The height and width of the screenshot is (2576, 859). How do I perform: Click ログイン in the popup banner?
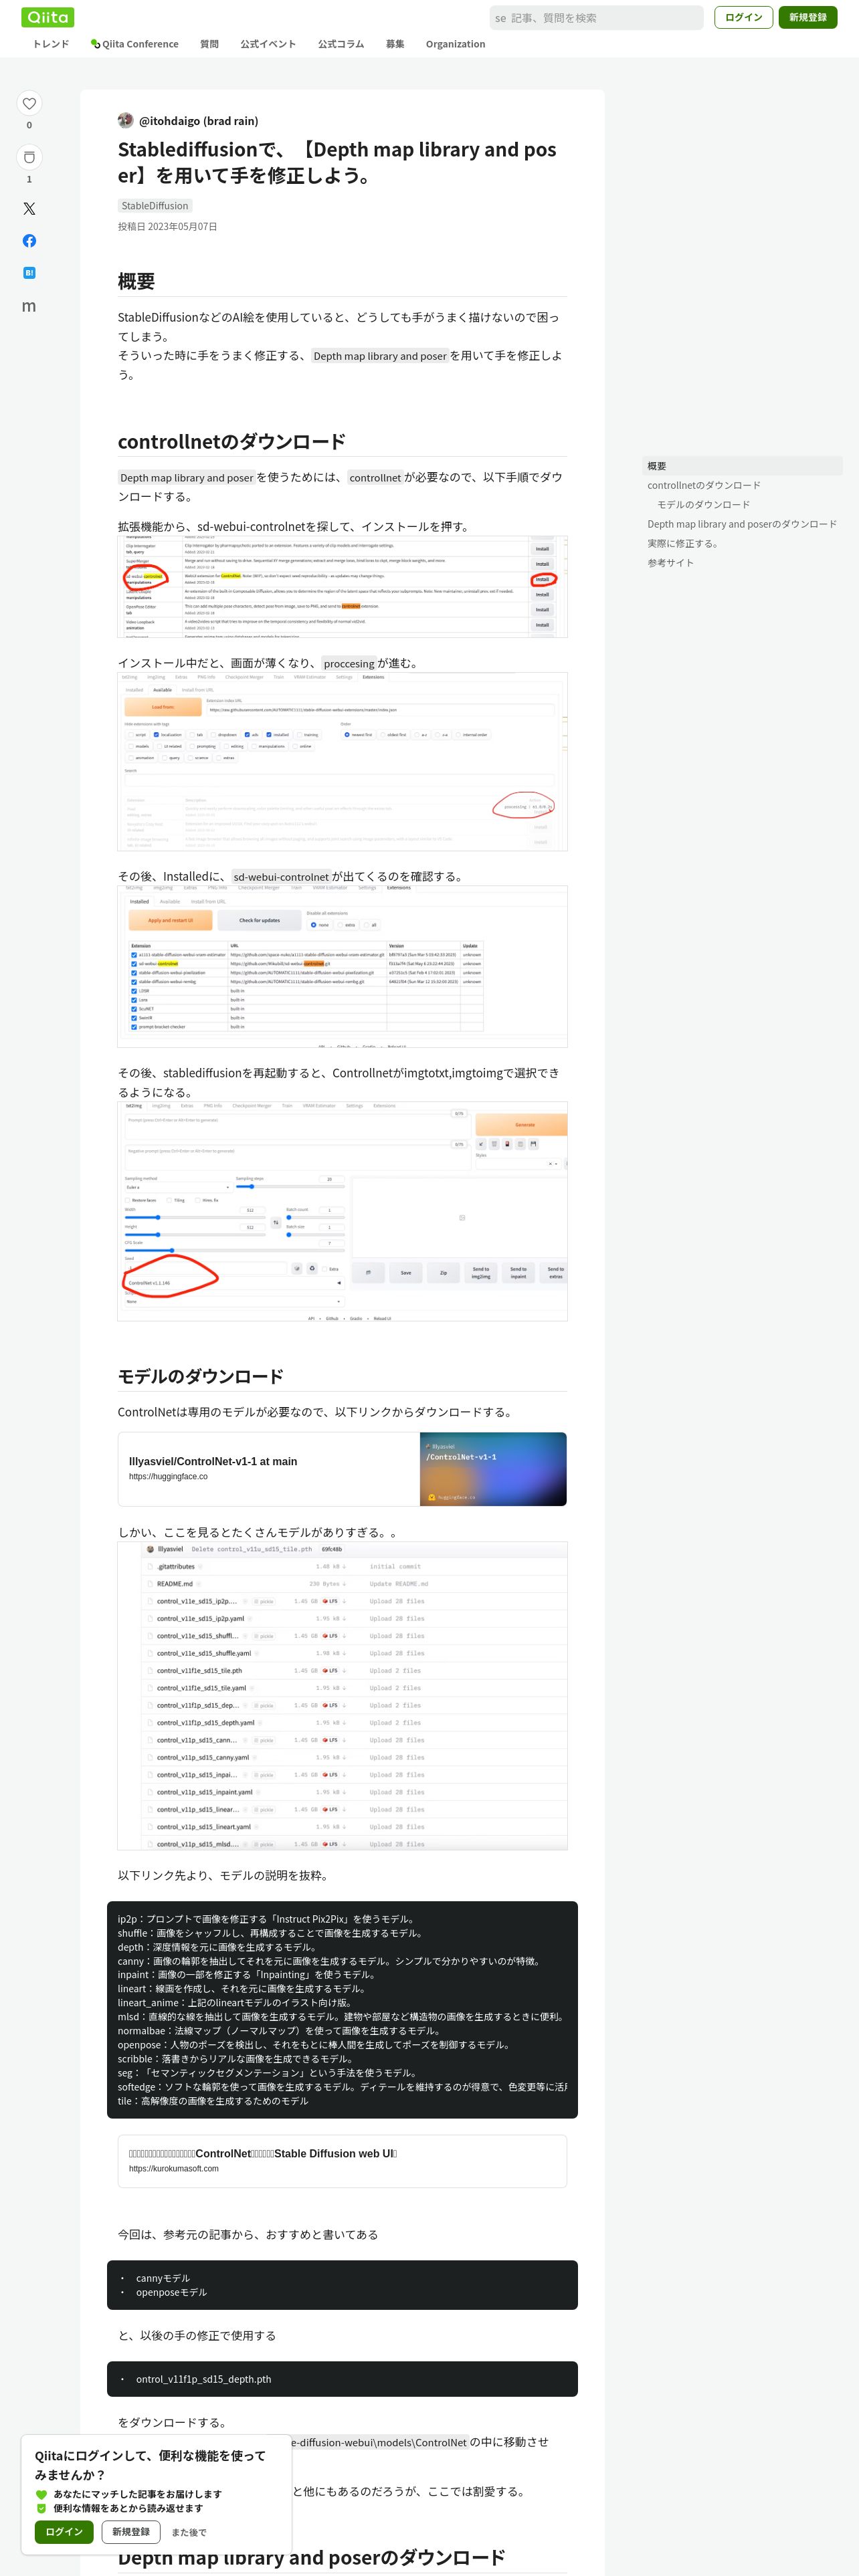[64, 2531]
